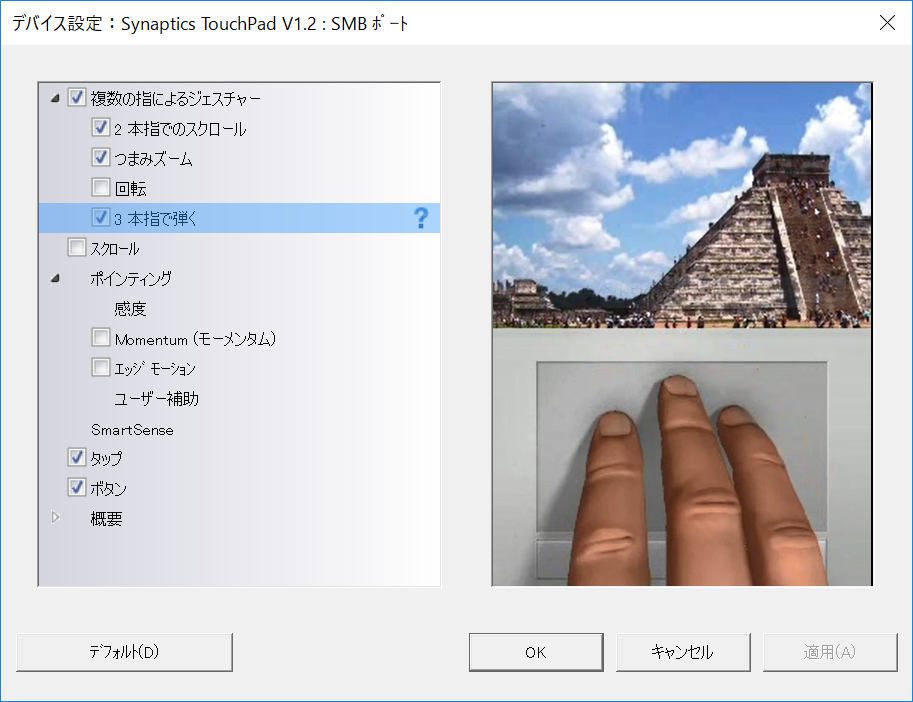This screenshot has height=702, width=913.
Task: Select the 感度 tree item
Action: click(131, 308)
